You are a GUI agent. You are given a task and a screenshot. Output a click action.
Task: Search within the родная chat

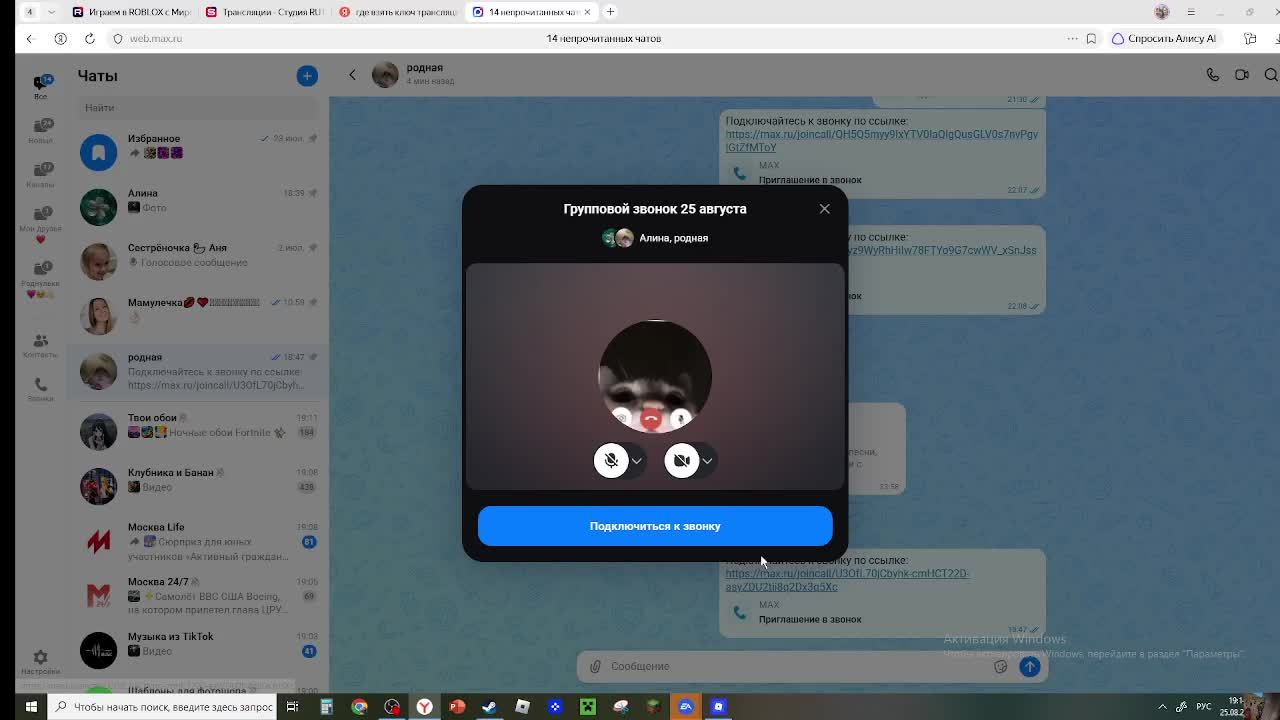pos(1271,74)
